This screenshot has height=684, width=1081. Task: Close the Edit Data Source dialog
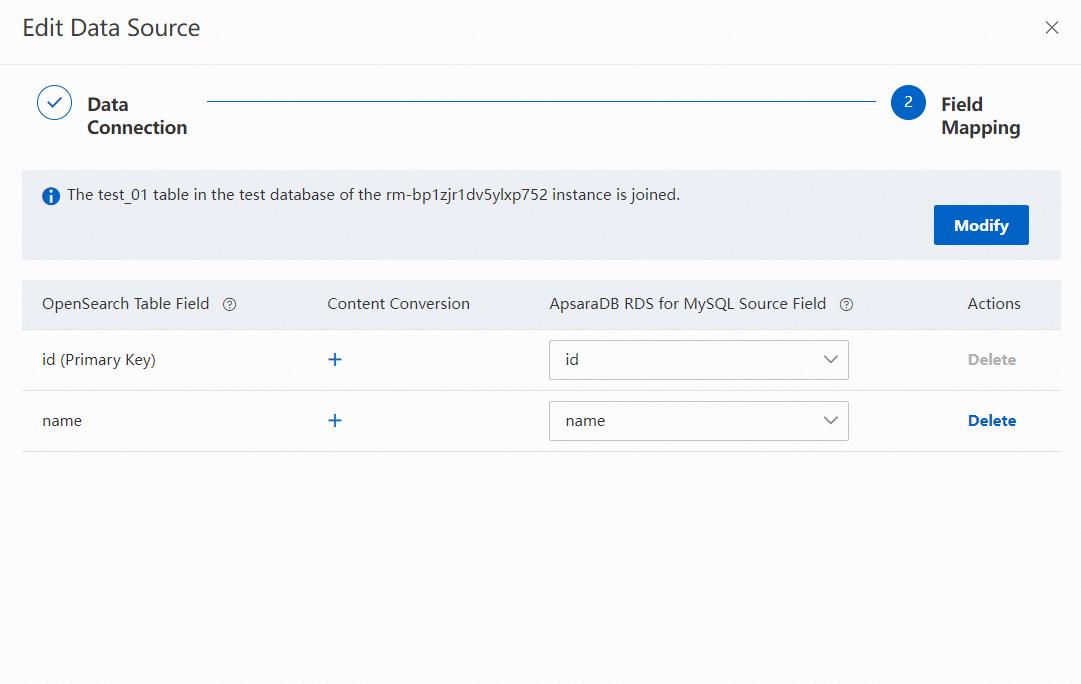coord(1051,28)
